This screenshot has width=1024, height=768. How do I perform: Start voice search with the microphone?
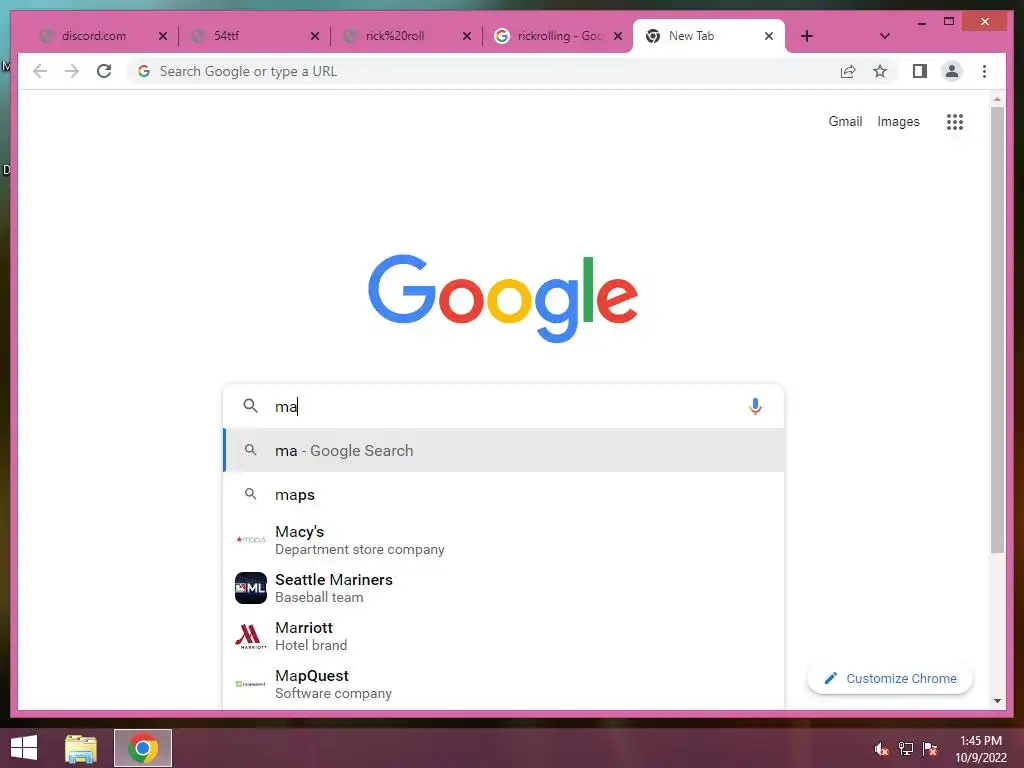[x=755, y=406]
